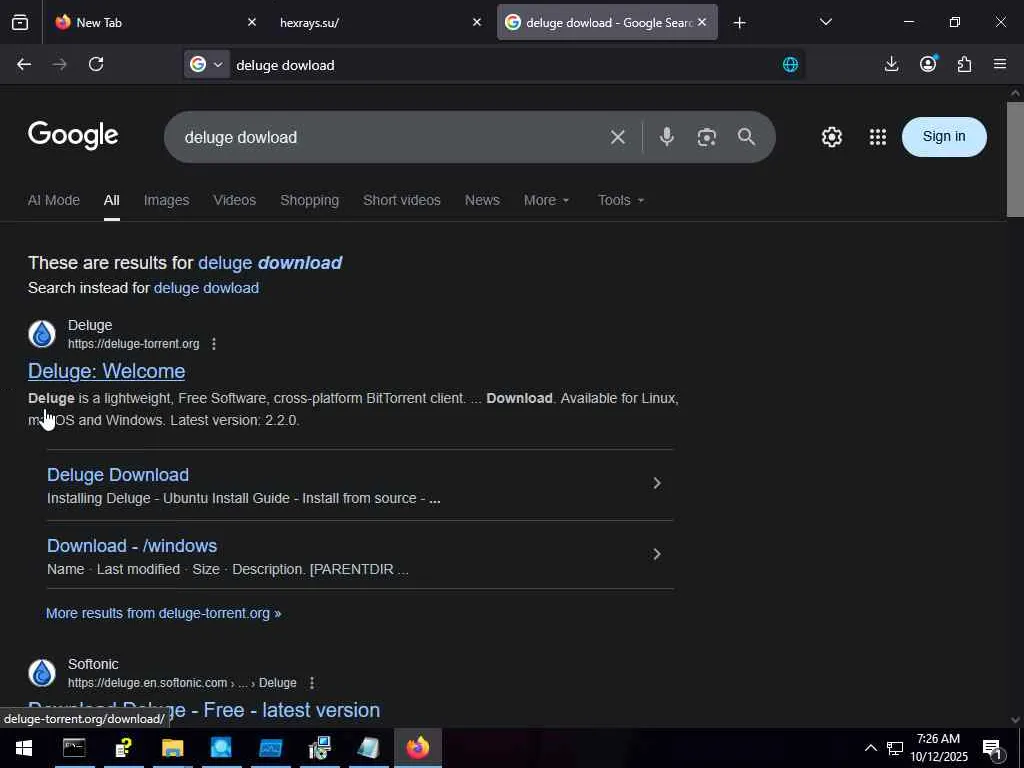
Task: Click the translate page globe icon
Action: tap(790, 65)
